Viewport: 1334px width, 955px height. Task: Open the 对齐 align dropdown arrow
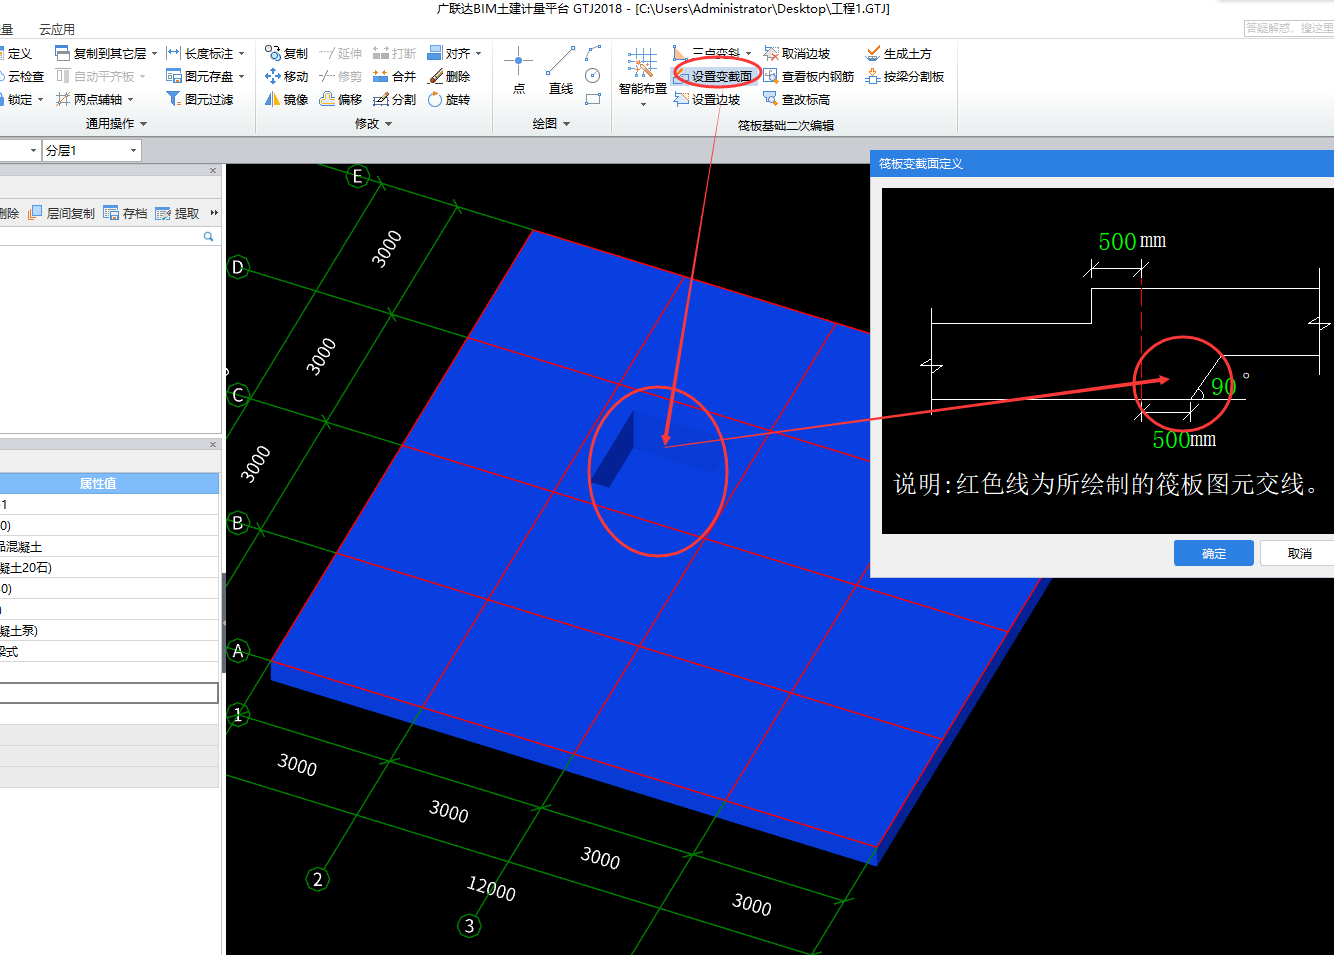pyautogui.click(x=479, y=54)
